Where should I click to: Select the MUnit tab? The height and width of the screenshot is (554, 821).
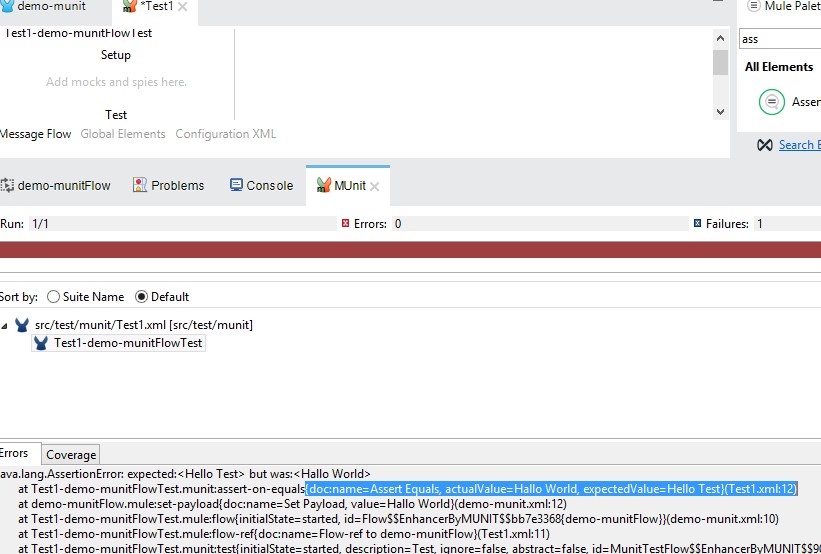(x=349, y=185)
